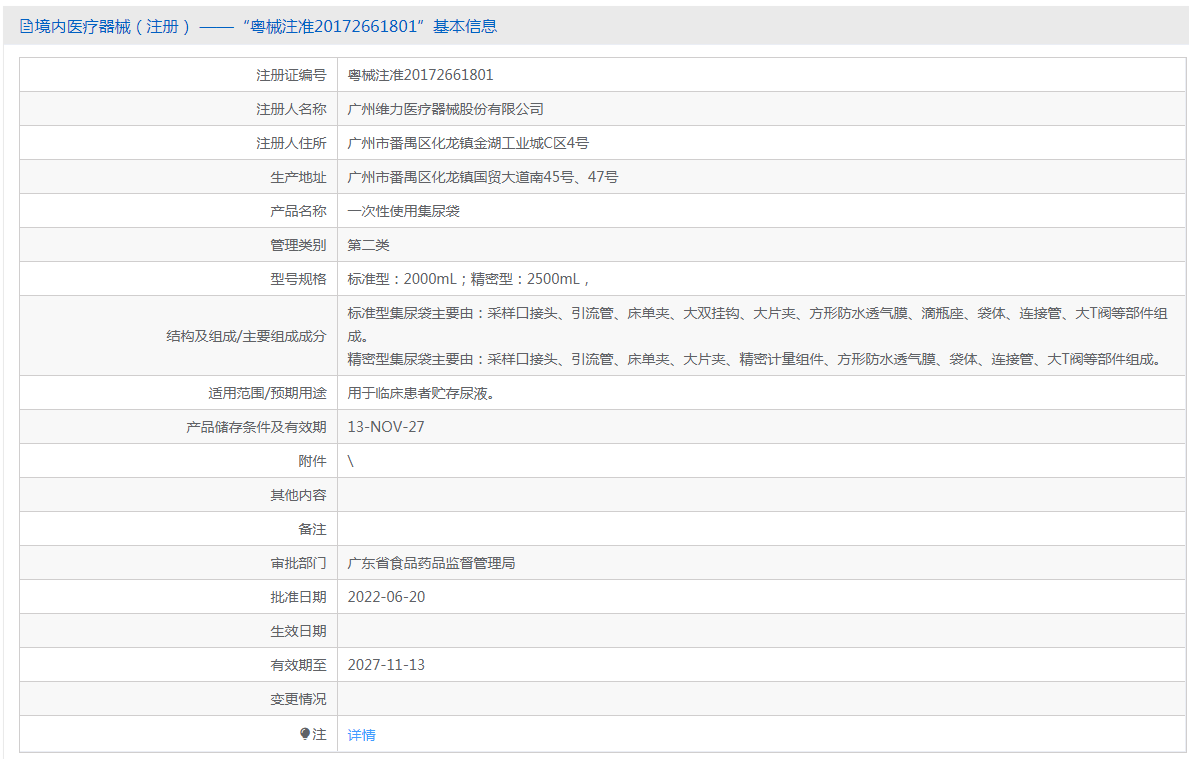Click the 适用范围/预期用途 label

click(268, 394)
